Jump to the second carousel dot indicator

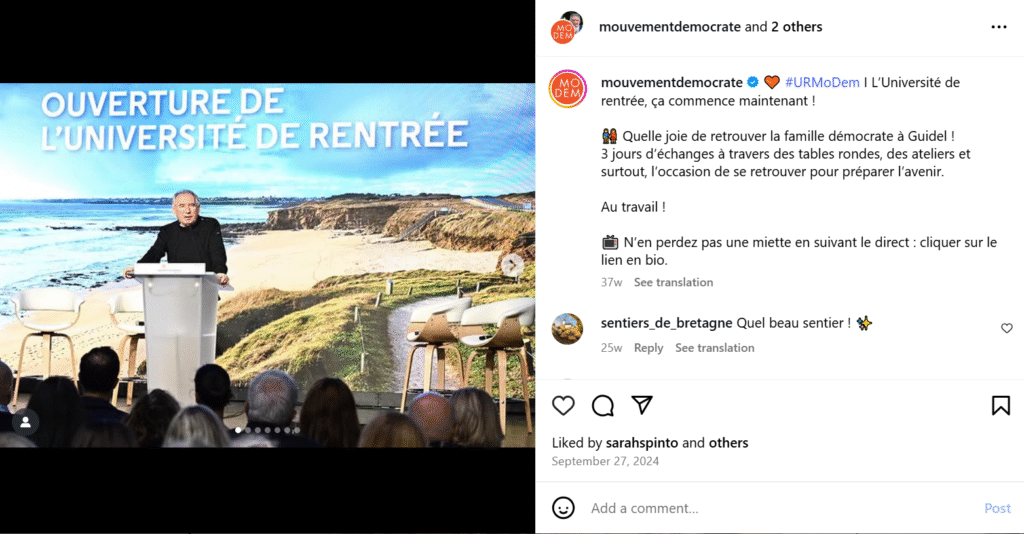[x=248, y=430]
